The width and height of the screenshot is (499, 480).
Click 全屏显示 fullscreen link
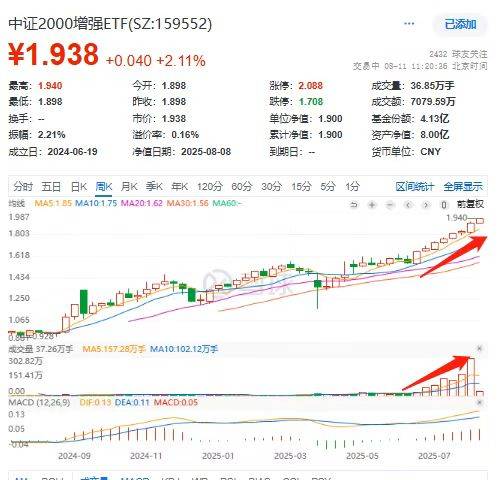click(x=463, y=187)
